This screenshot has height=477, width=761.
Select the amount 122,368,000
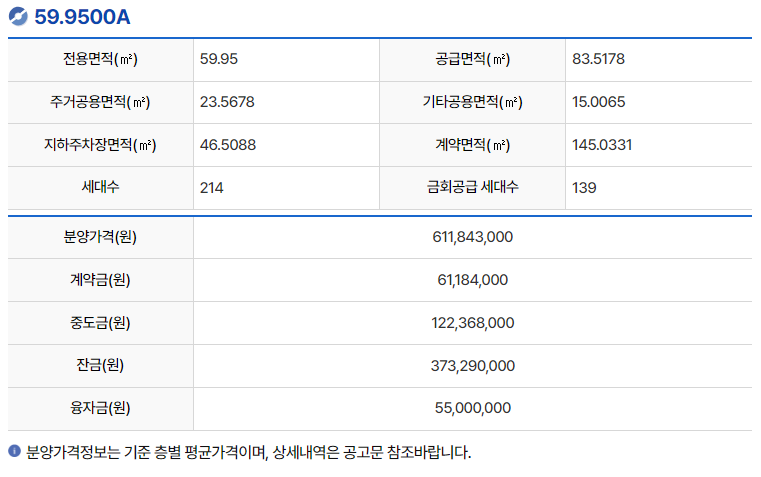(x=473, y=323)
